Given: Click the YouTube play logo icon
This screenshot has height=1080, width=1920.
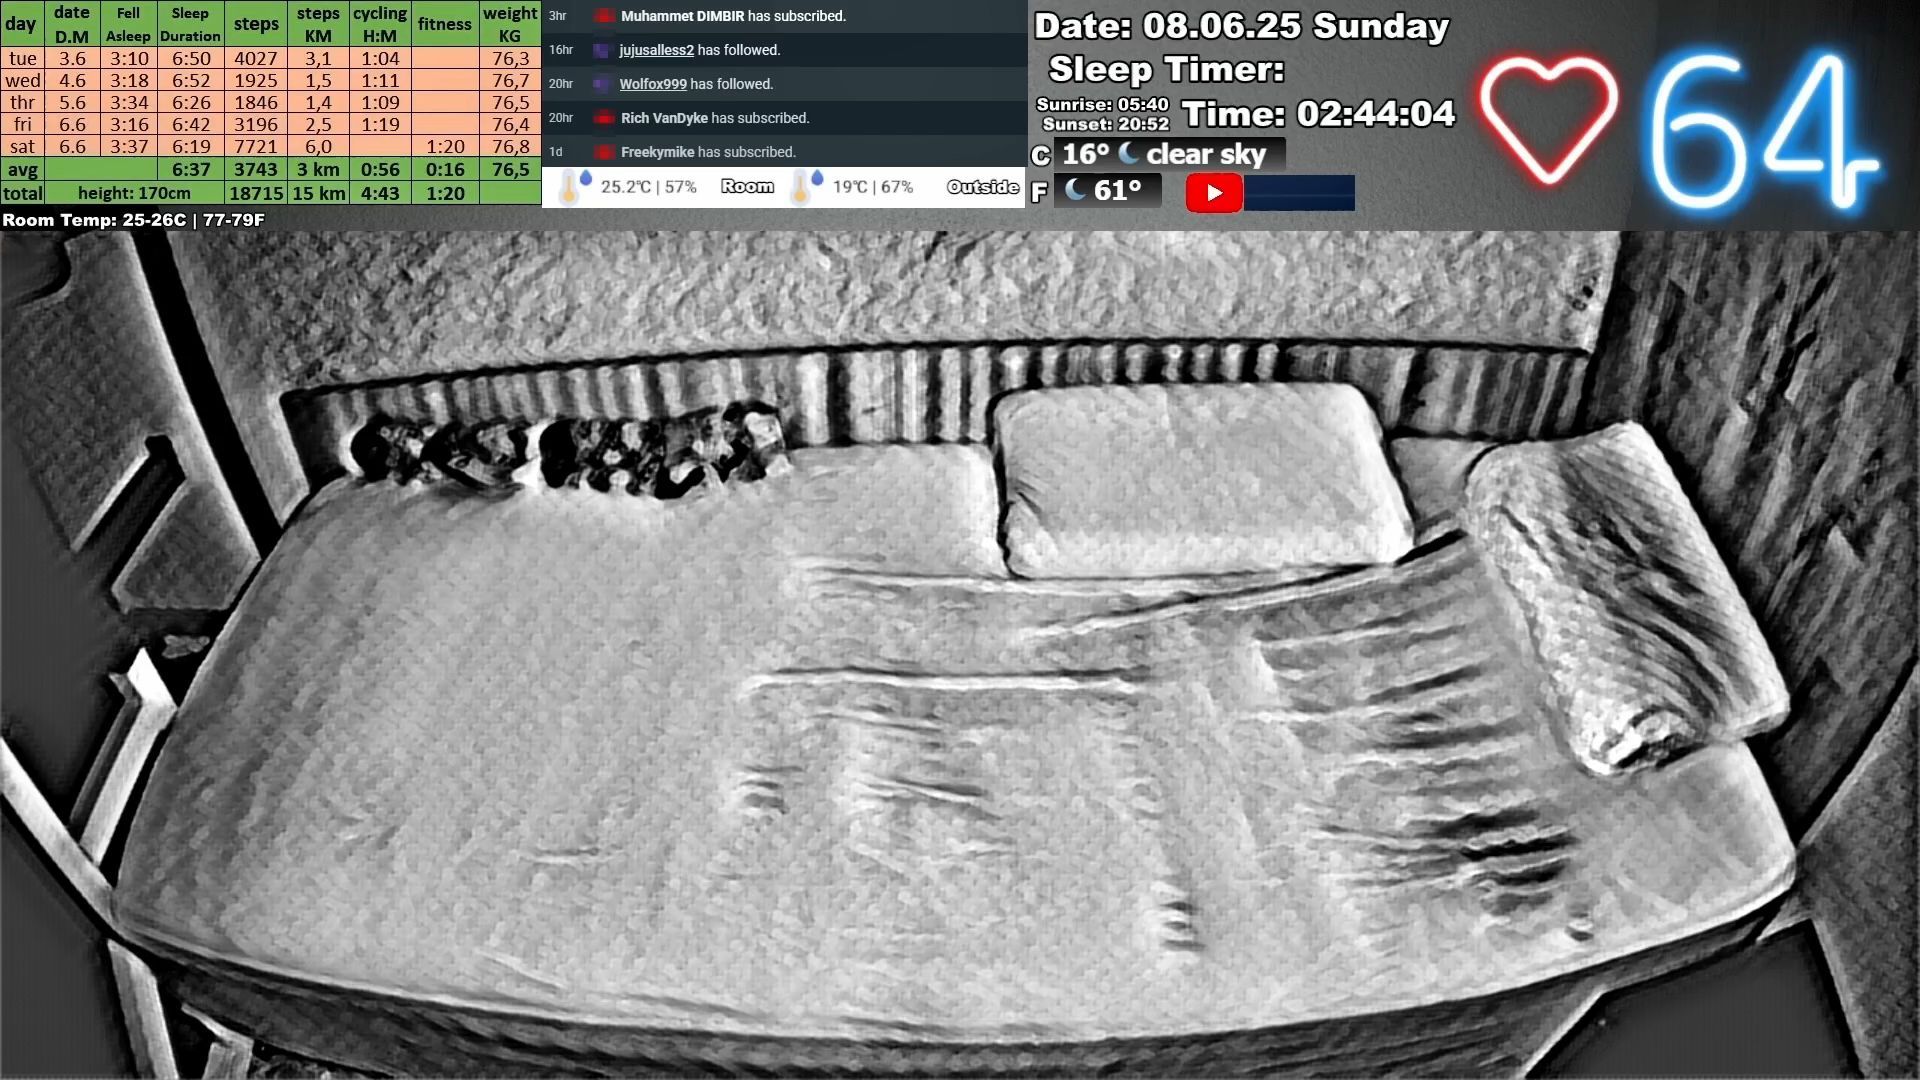Looking at the screenshot, I should pyautogui.click(x=1214, y=192).
